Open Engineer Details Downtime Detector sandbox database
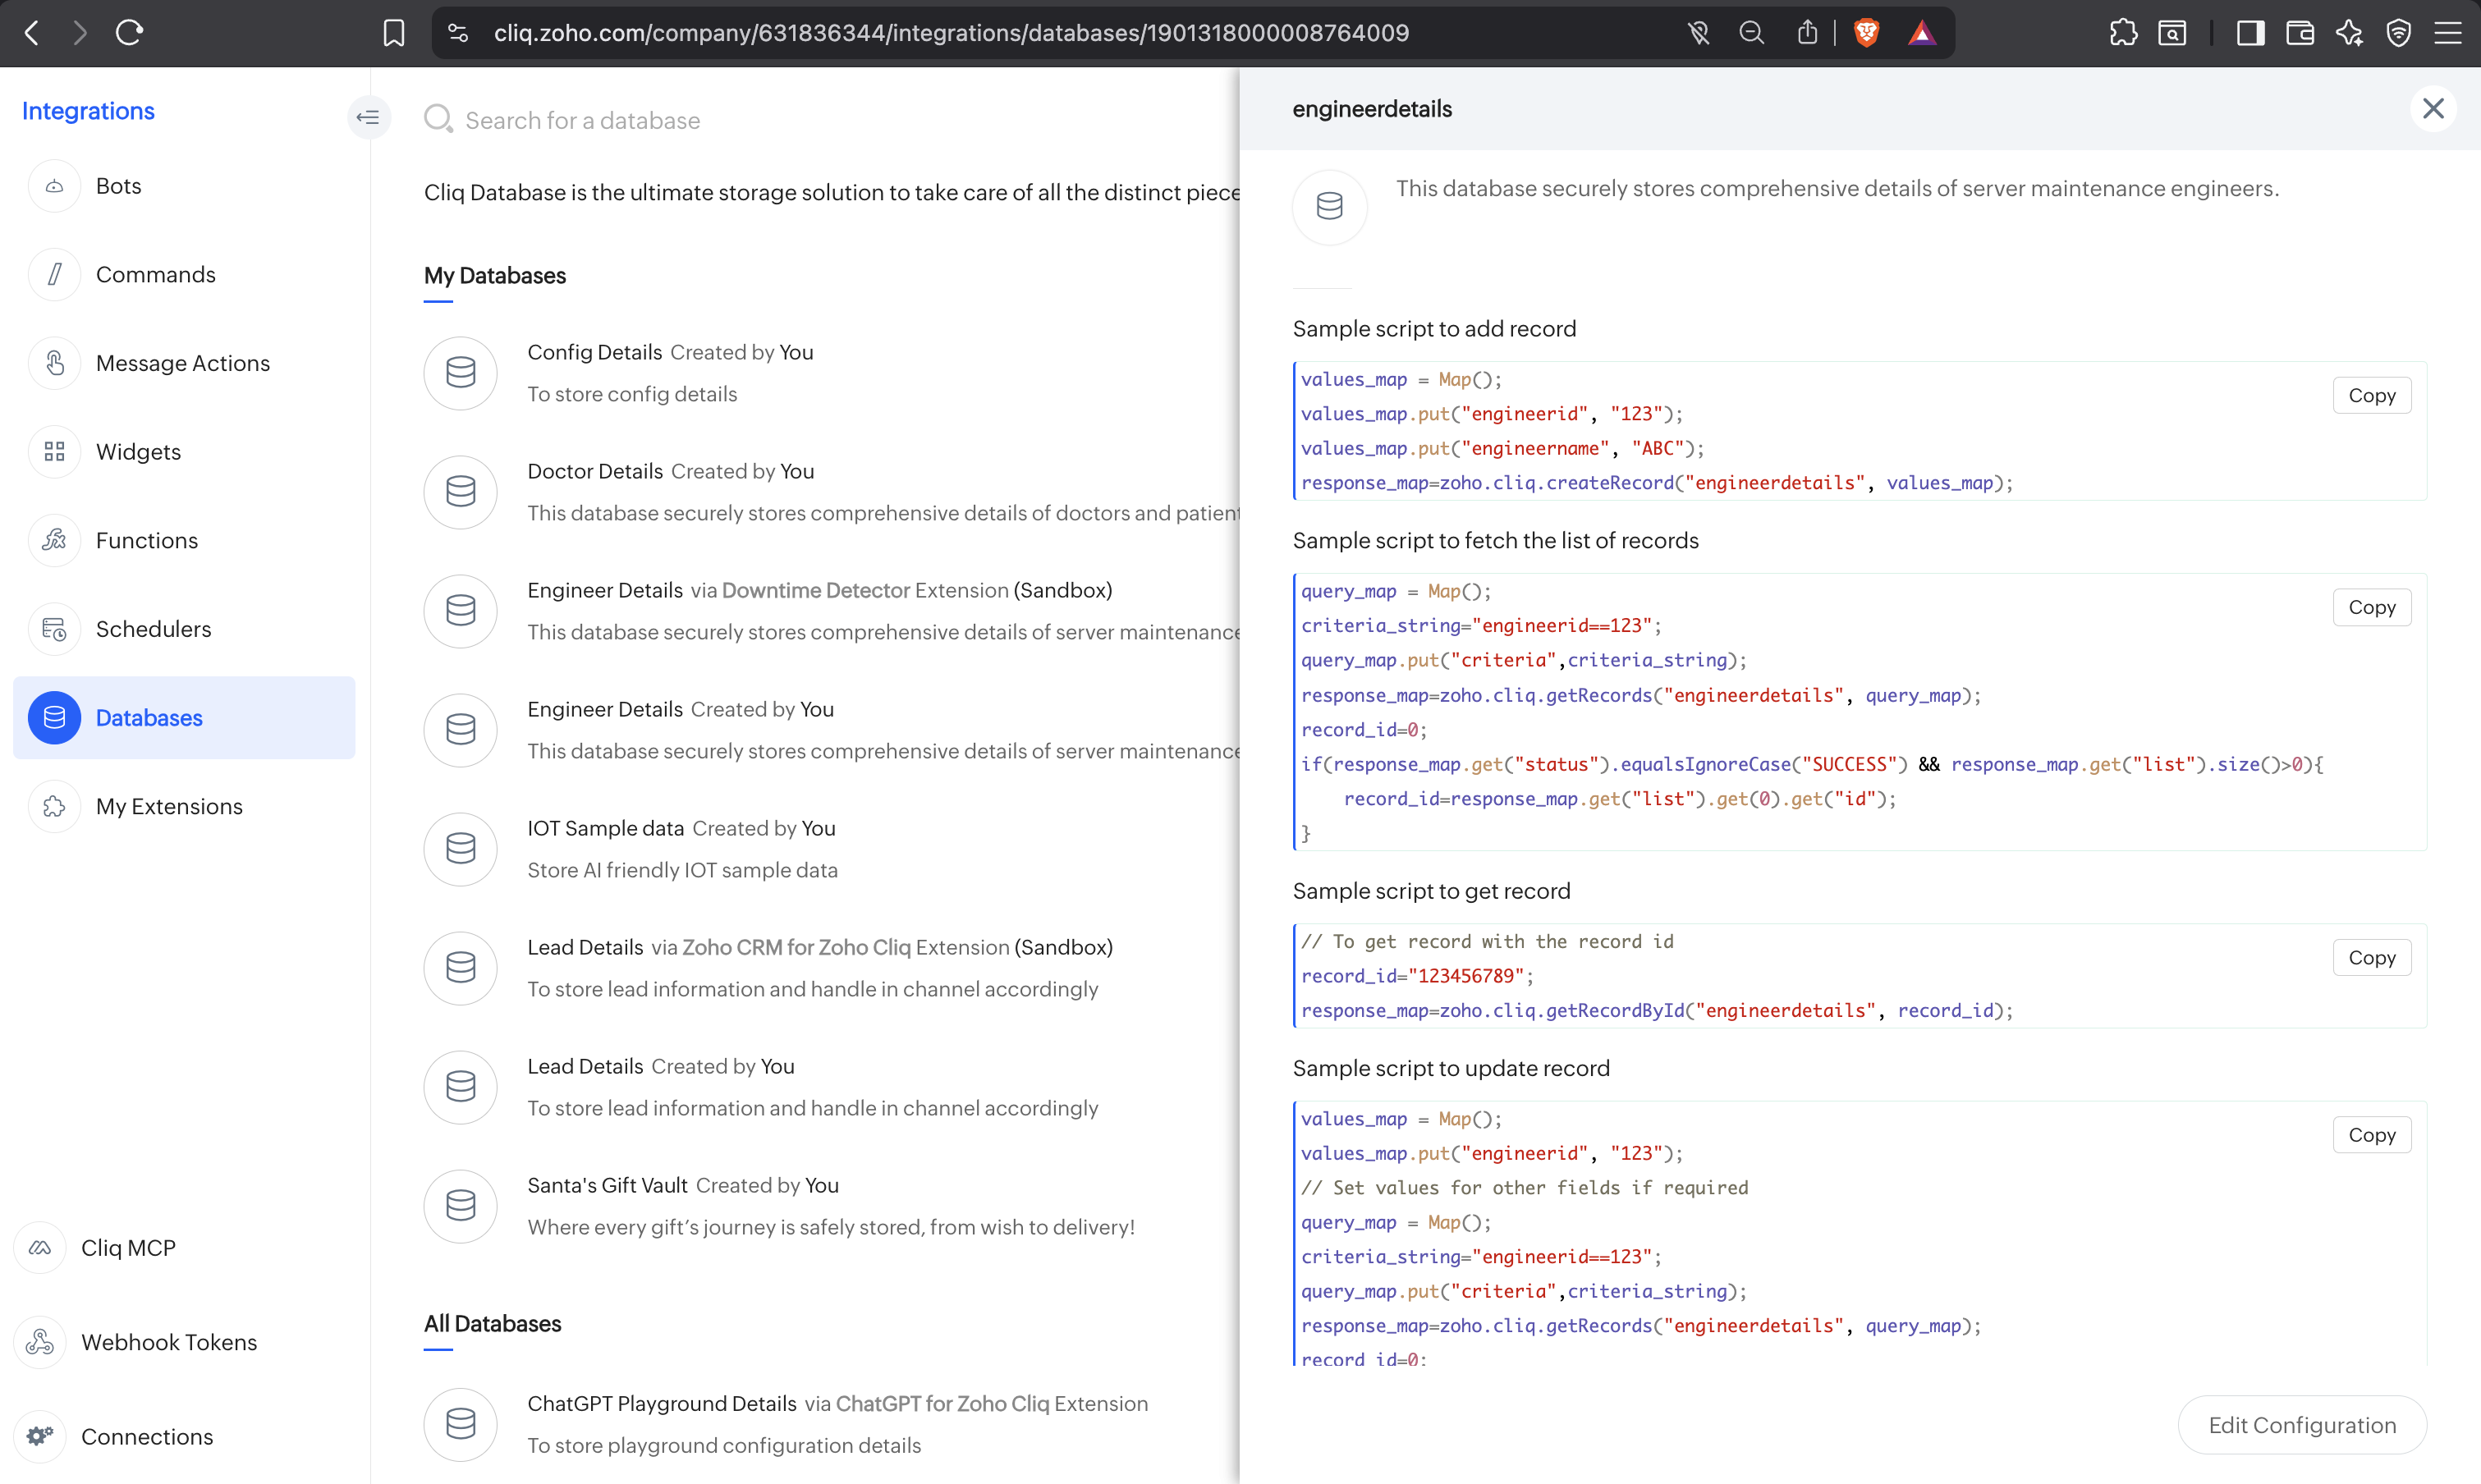The width and height of the screenshot is (2481, 1484). point(832,610)
